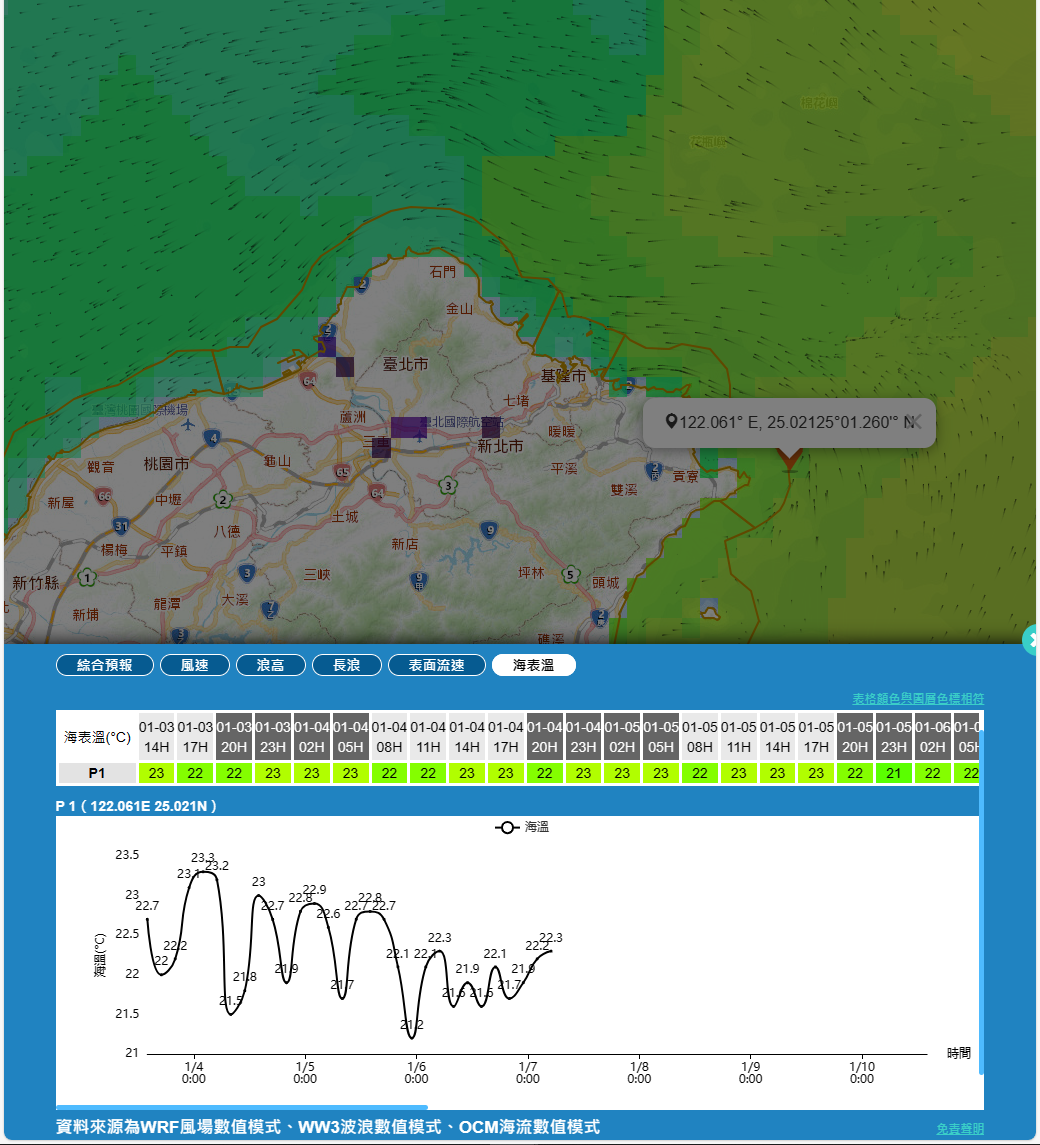The height and width of the screenshot is (1145, 1040).
Task: View the 表面流速 tab
Action: pyautogui.click(x=436, y=665)
